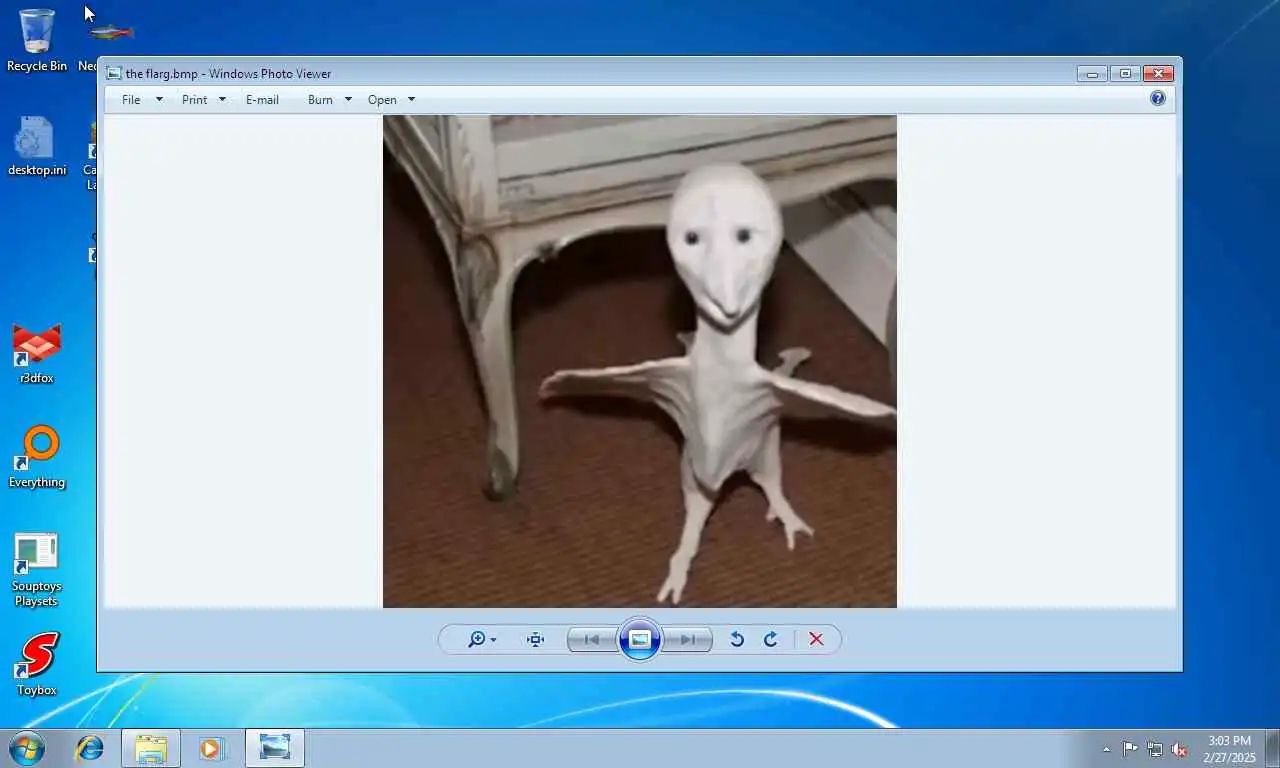Launch Internet Explorer from the taskbar
Screen dimensions: 1280x768
[90, 748]
